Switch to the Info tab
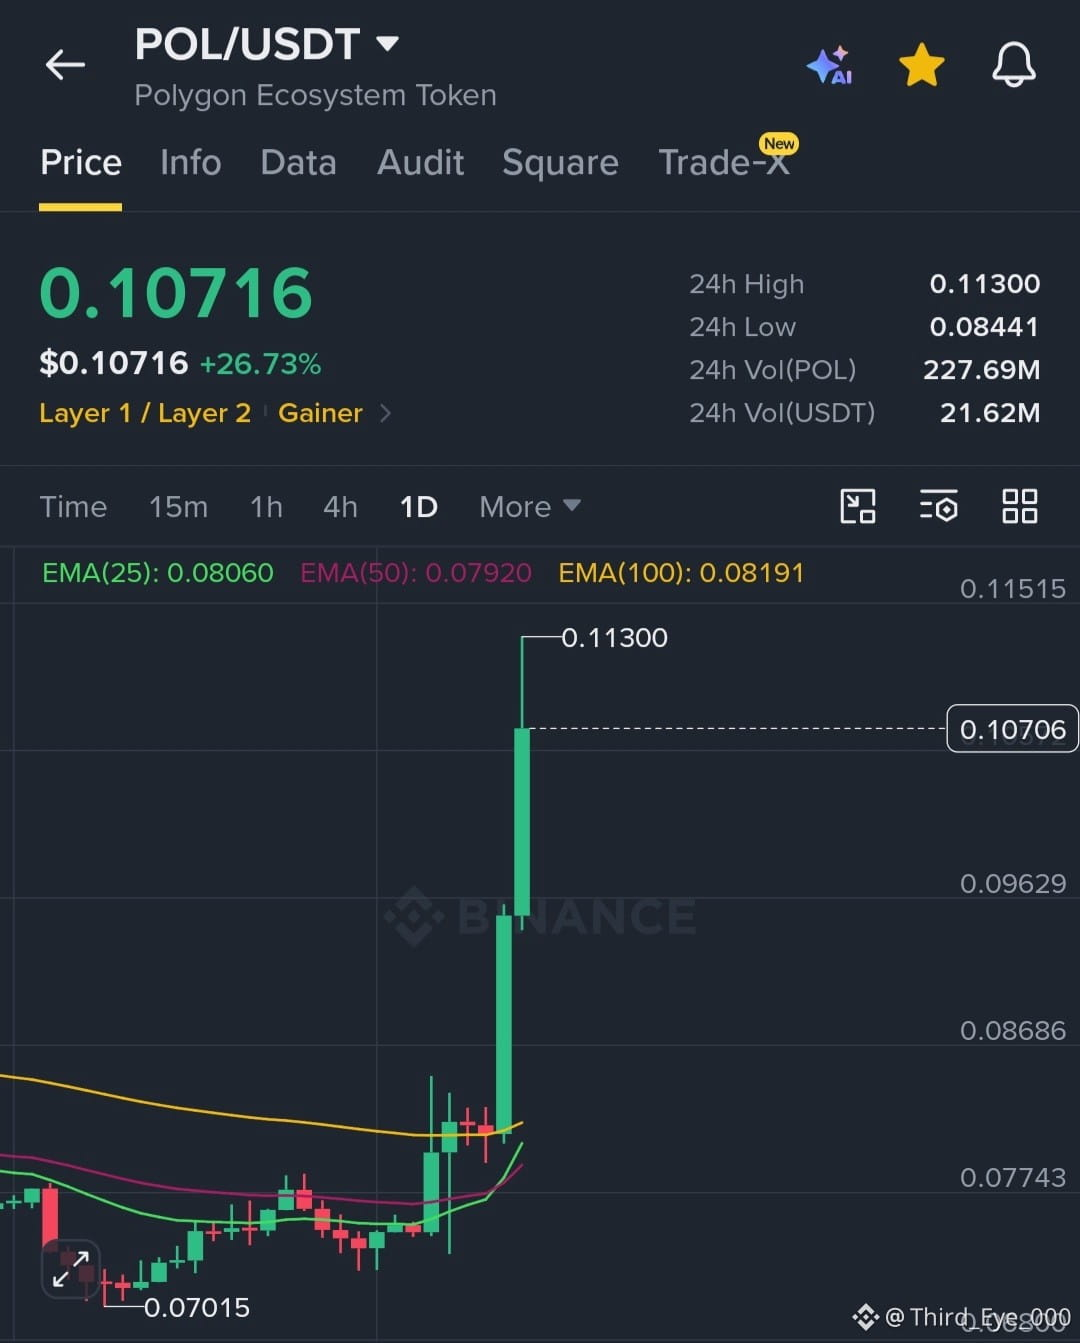The height and width of the screenshot is (1343, 1080). point(190,162)
